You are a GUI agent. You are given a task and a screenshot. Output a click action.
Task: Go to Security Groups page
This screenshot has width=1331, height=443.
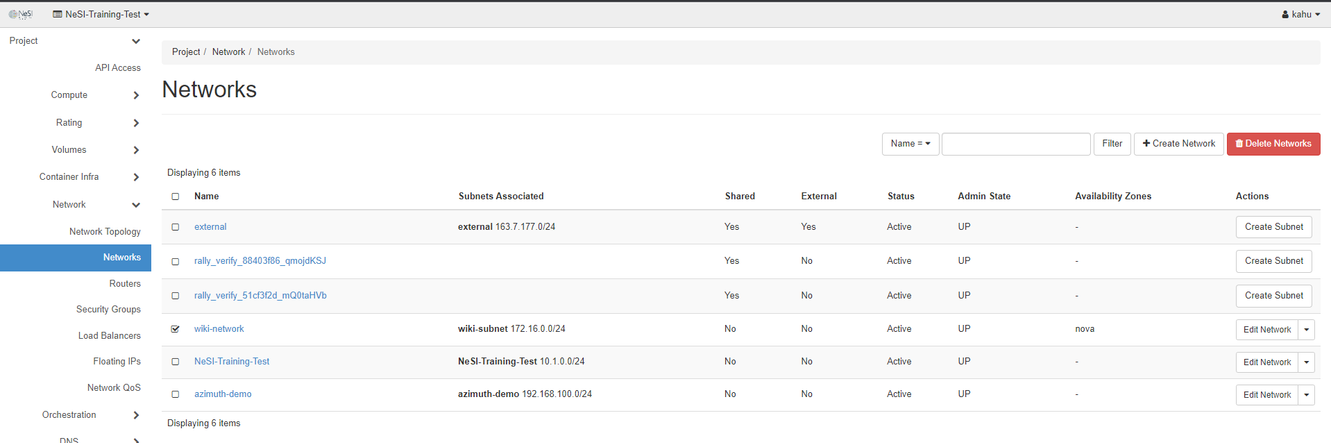point(108,309)
